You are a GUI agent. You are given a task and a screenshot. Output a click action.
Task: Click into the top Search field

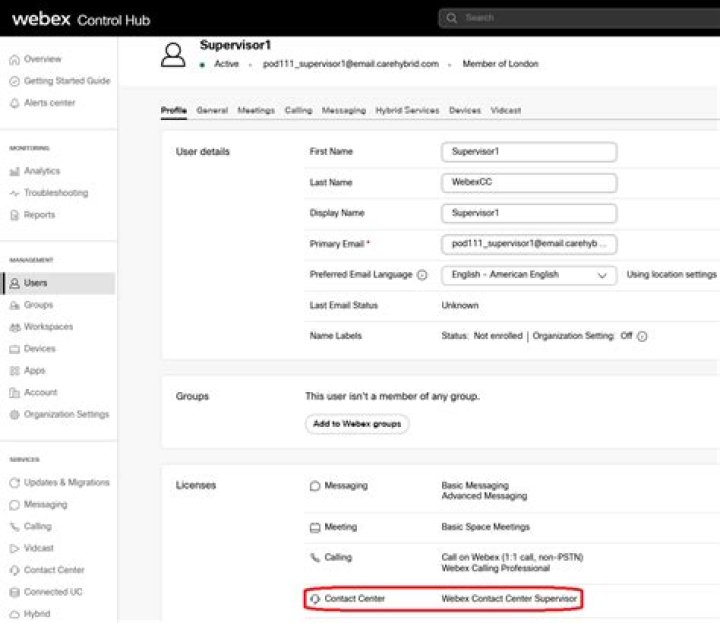click(x=579, y=18)
